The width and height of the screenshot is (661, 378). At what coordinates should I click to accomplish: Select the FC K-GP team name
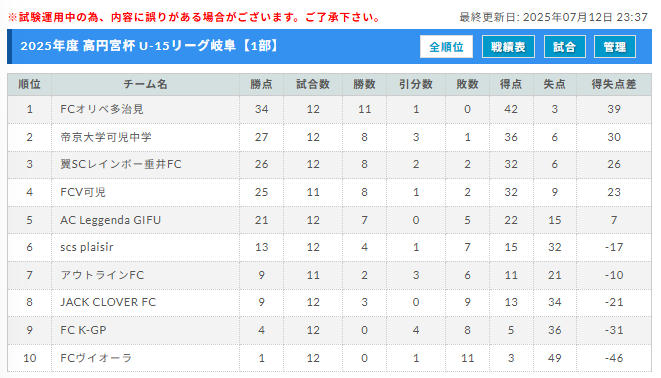(x=83, y=330)
